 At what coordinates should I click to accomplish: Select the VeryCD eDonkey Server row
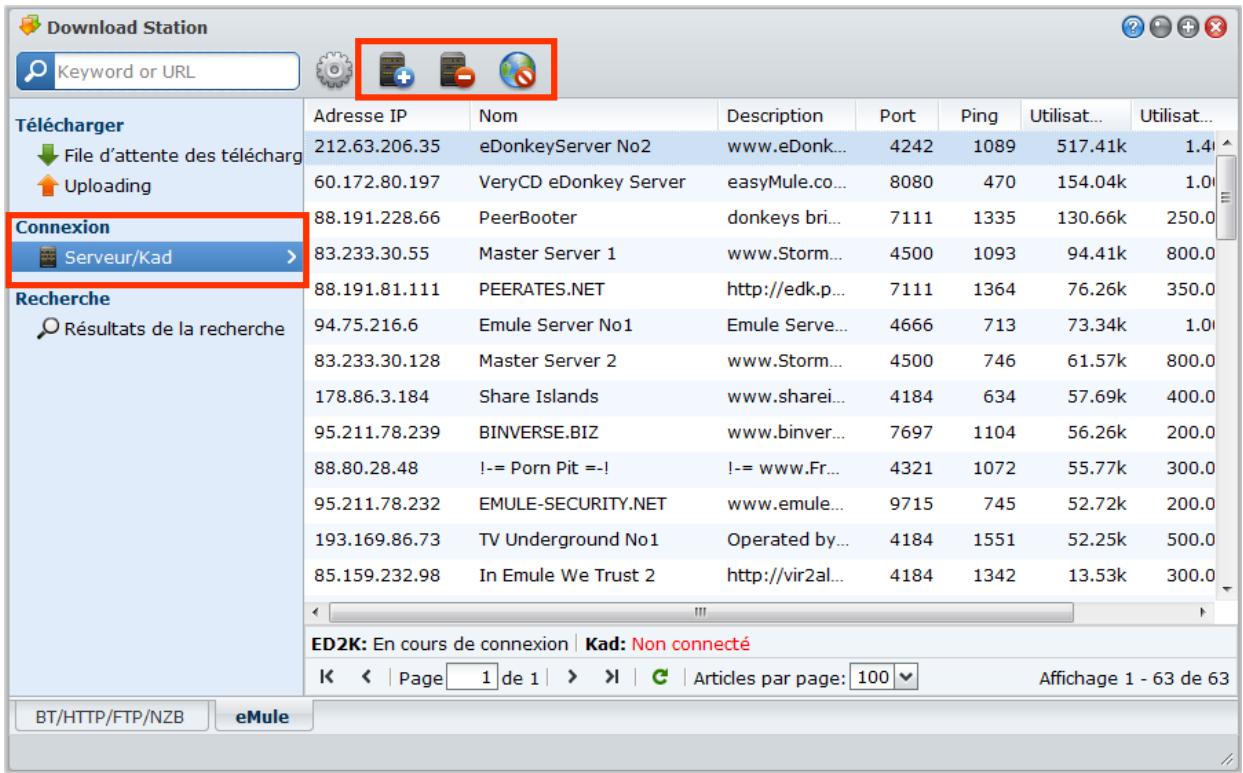tap(759, 180)
